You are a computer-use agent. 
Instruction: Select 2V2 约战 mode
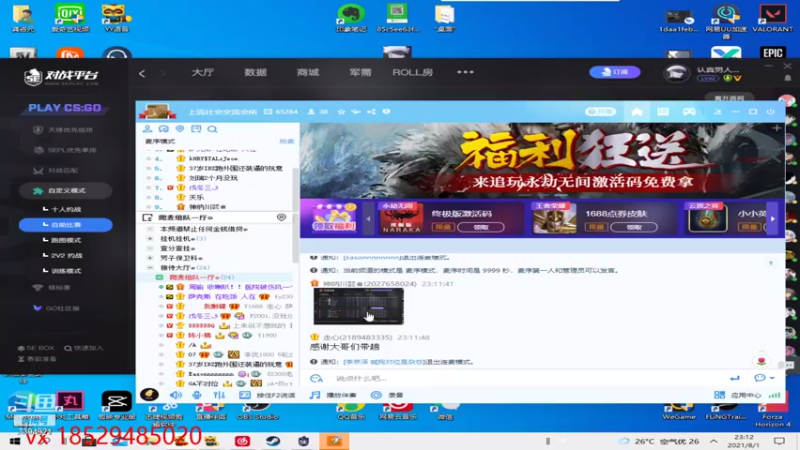tap(64, 255)
